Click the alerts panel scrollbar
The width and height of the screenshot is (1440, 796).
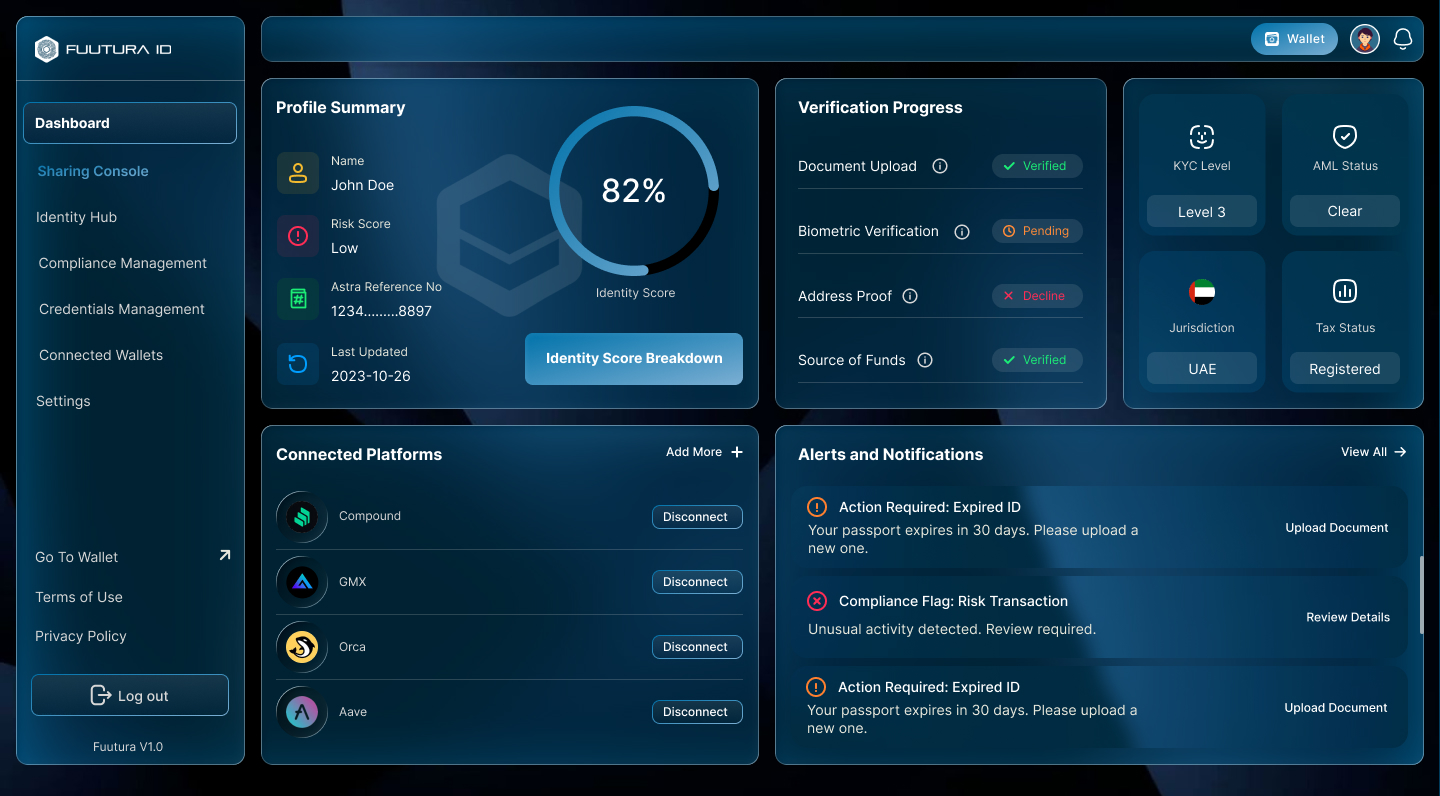click(x=1421, y=594)
